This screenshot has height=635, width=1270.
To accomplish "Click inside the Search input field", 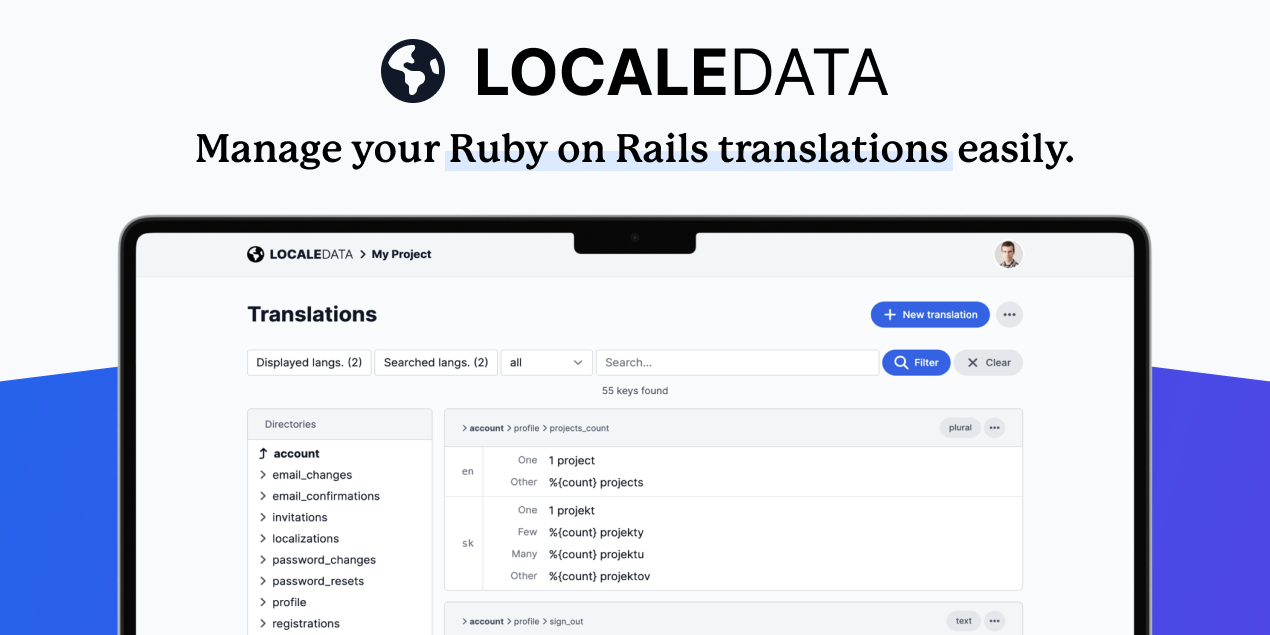I will [x=737, y=362].
